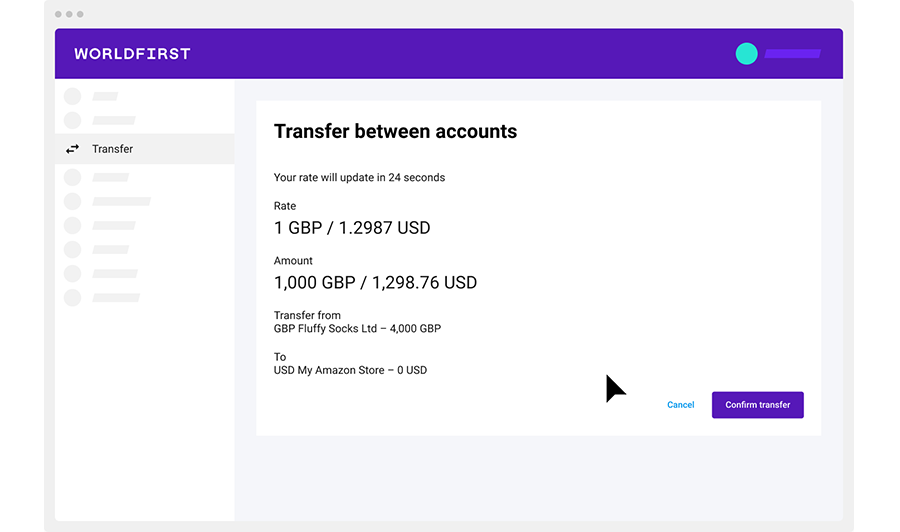Click the Confirm transfer button
This screenshot has height=532, width=900.
[758, 405]
